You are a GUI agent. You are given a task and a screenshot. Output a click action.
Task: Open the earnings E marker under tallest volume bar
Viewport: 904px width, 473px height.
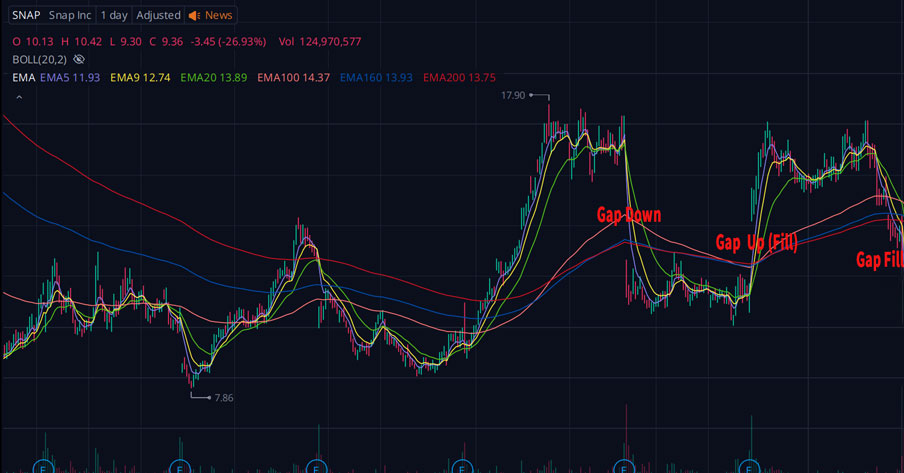[x=624, y=468]
